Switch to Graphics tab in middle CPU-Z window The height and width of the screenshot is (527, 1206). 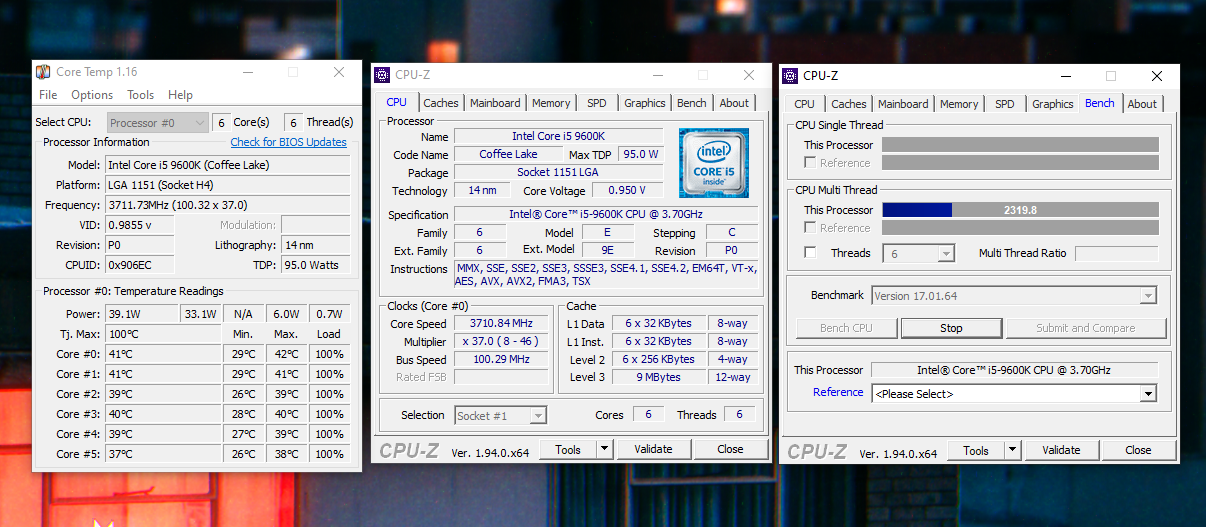(645, 103)
